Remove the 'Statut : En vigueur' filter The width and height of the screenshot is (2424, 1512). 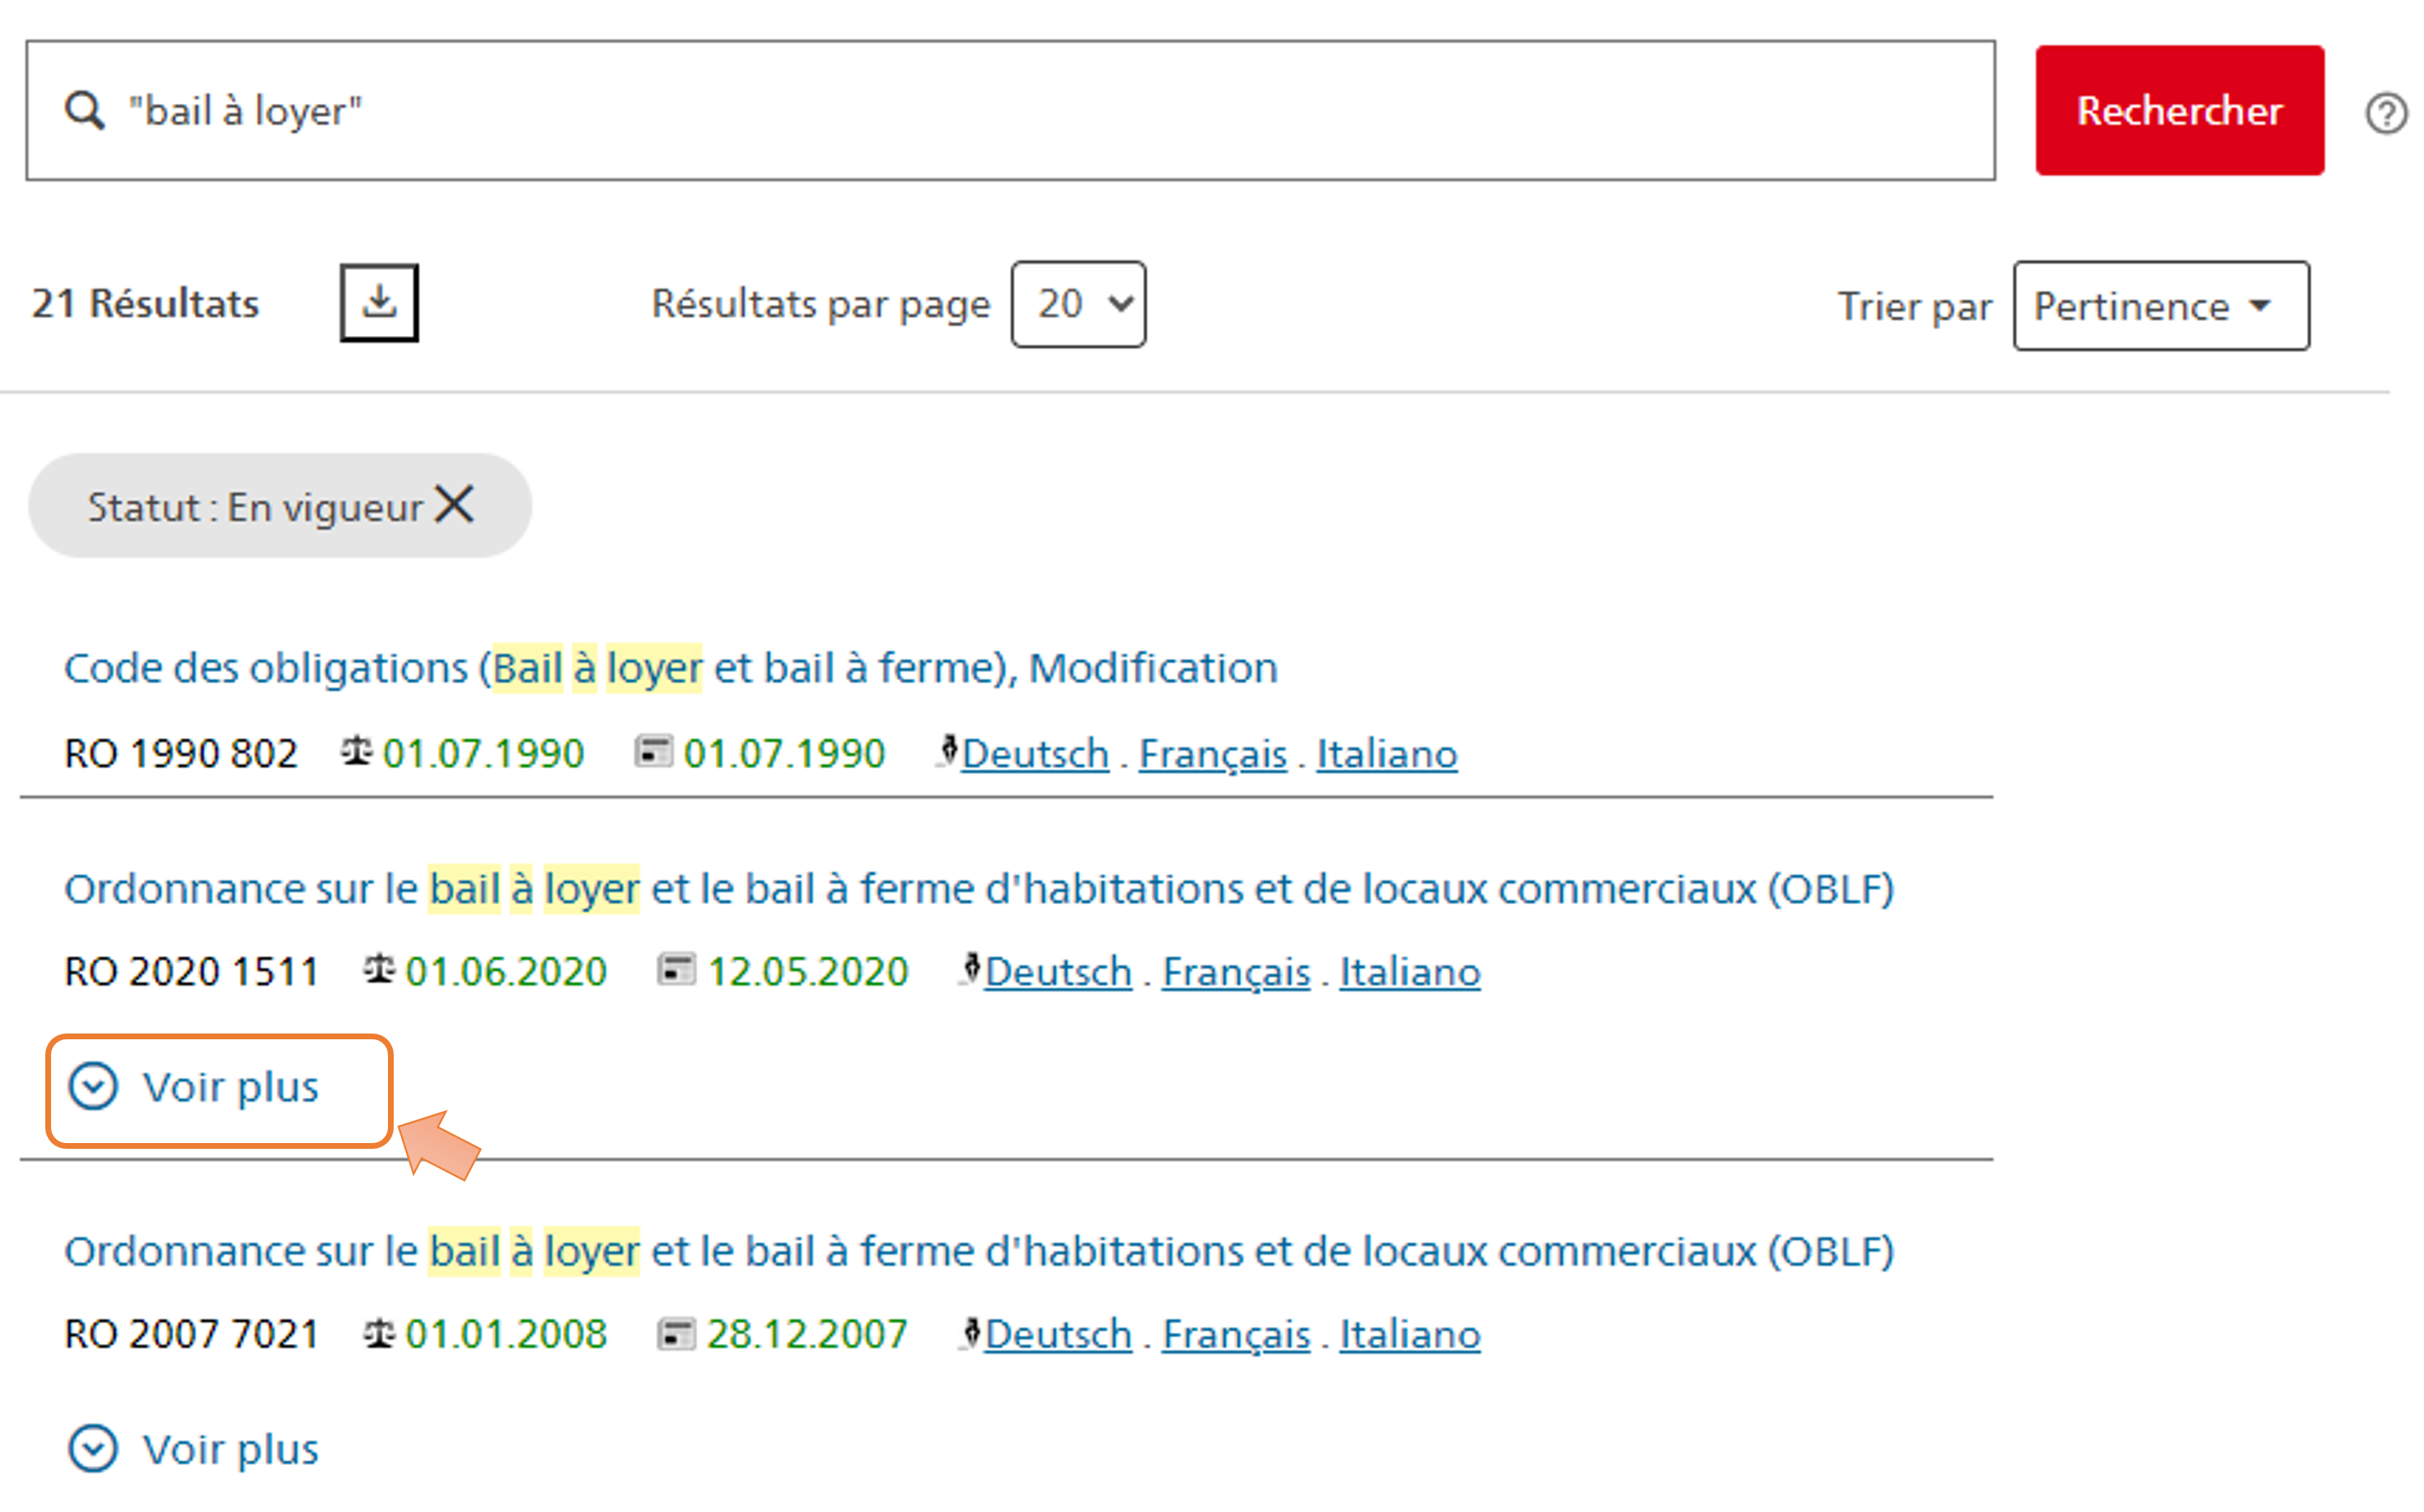click(455, 504)
